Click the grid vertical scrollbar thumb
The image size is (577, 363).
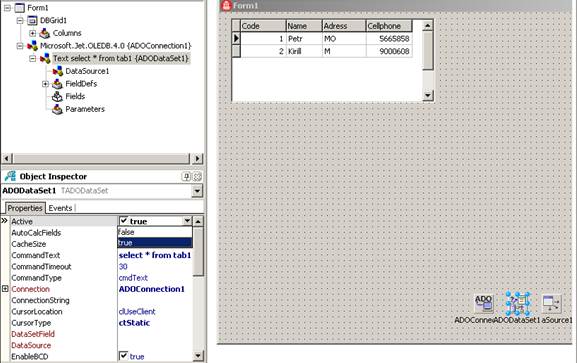pos(427,50)
